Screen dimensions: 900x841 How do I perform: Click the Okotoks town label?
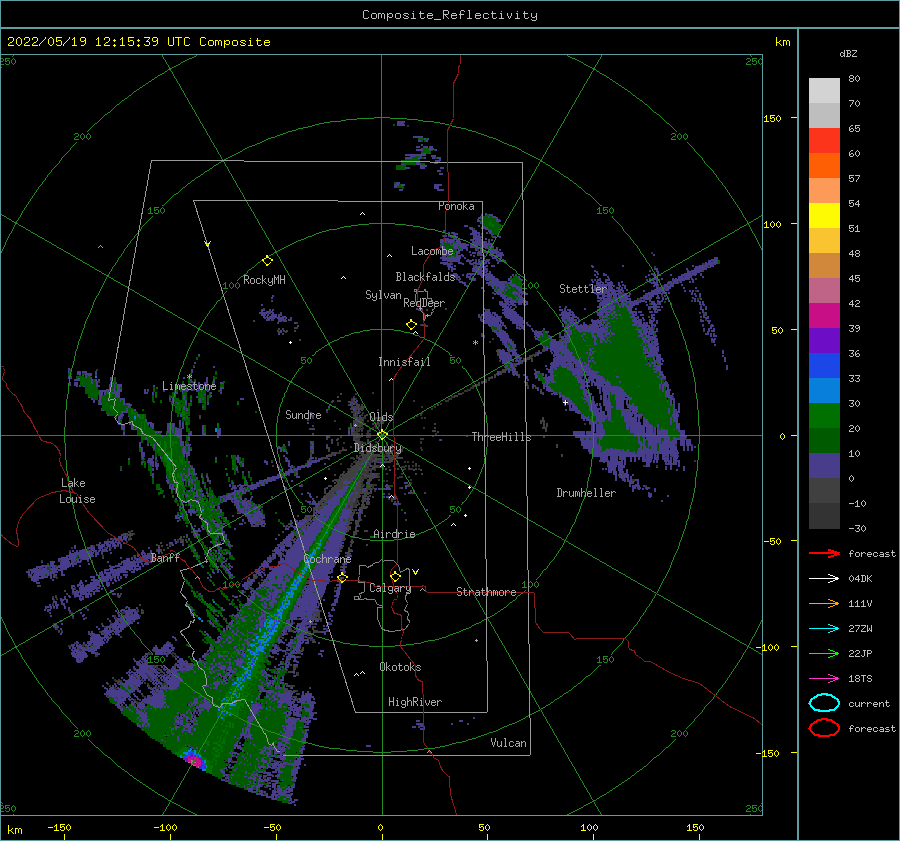coord(400,667)
